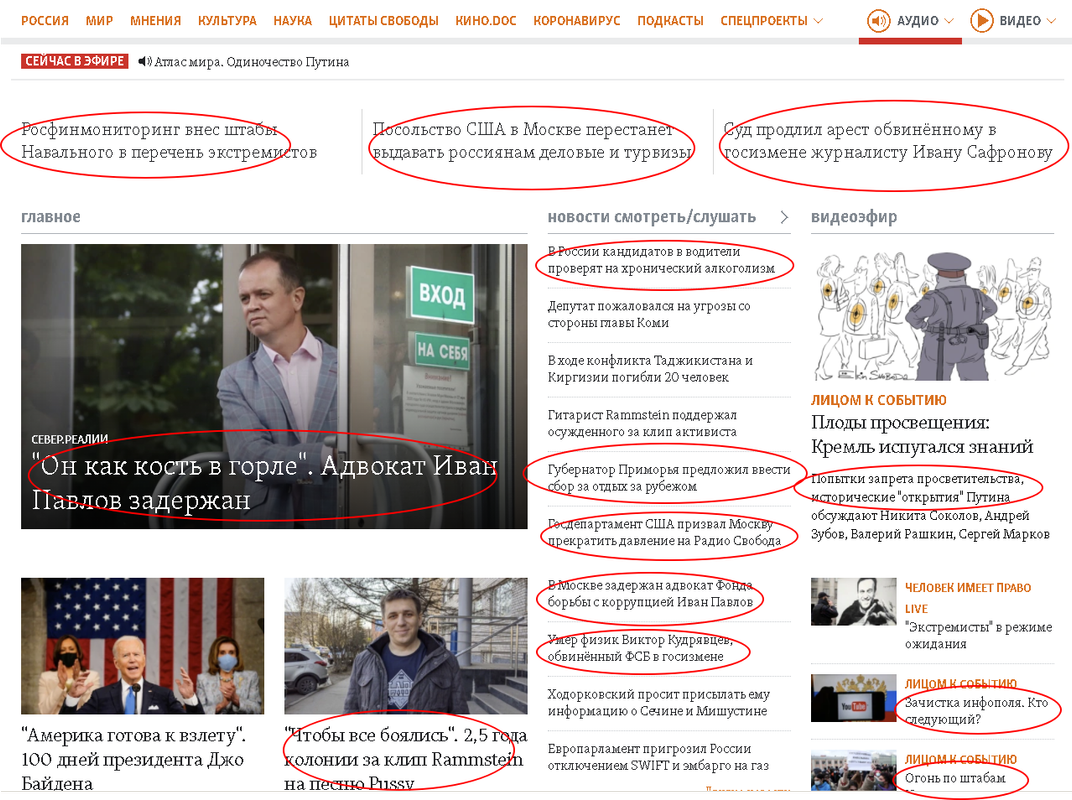Expand the АУДИО dropdown chevron
Screen dimensions: 1072x800
pos(949,21)
